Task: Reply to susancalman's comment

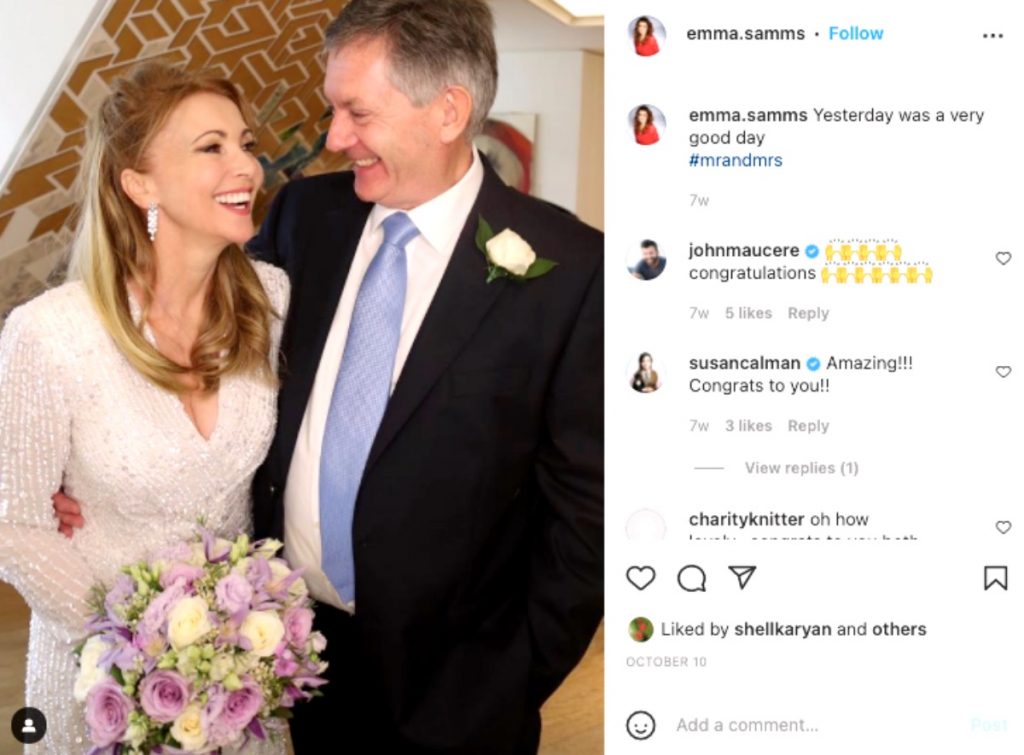Action: (808, 426)
